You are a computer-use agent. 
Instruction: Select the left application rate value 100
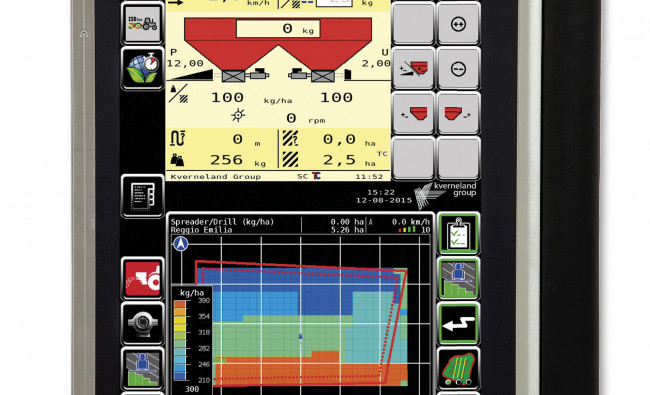click(227, 98)
